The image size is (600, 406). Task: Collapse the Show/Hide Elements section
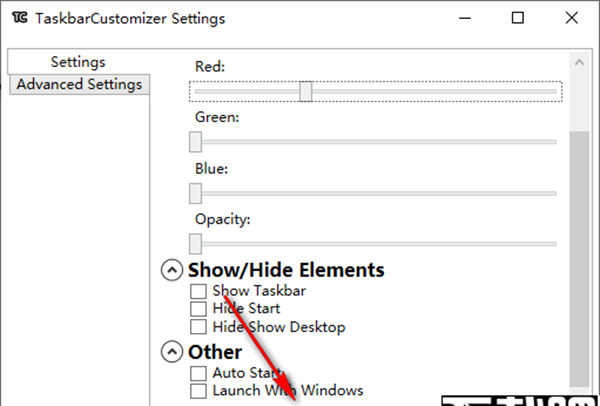coord(172,270)
